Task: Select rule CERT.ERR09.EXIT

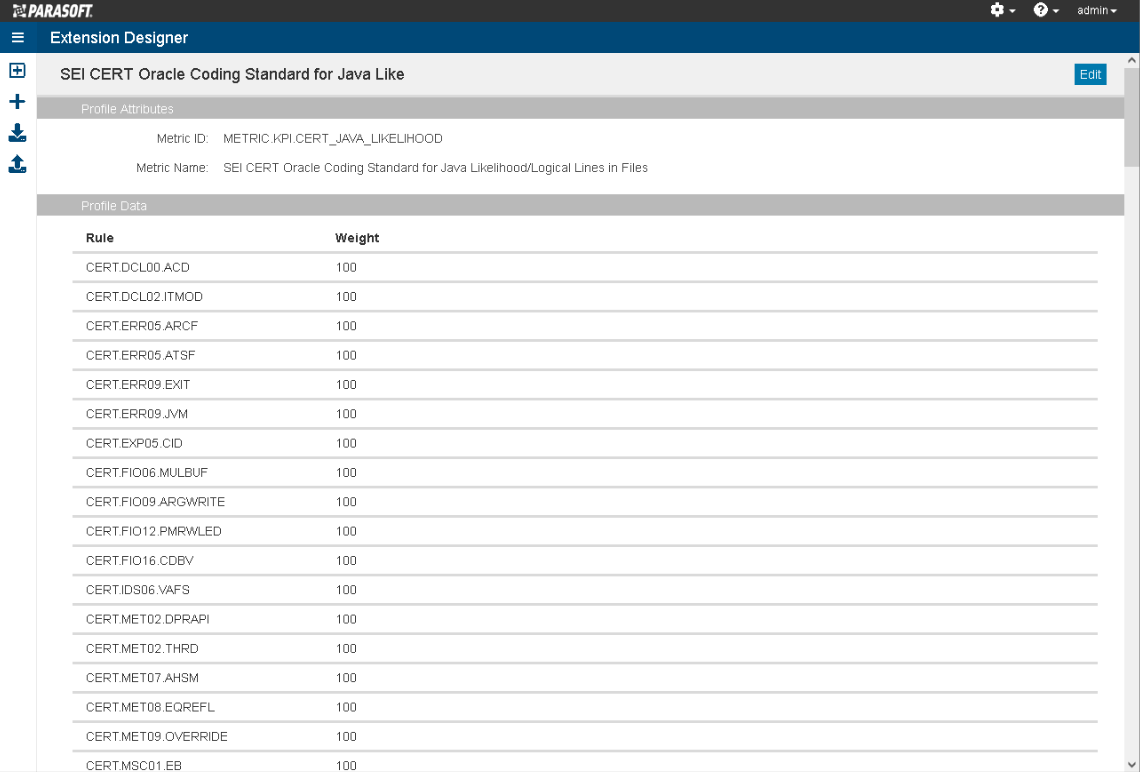Action: (138, 385)
